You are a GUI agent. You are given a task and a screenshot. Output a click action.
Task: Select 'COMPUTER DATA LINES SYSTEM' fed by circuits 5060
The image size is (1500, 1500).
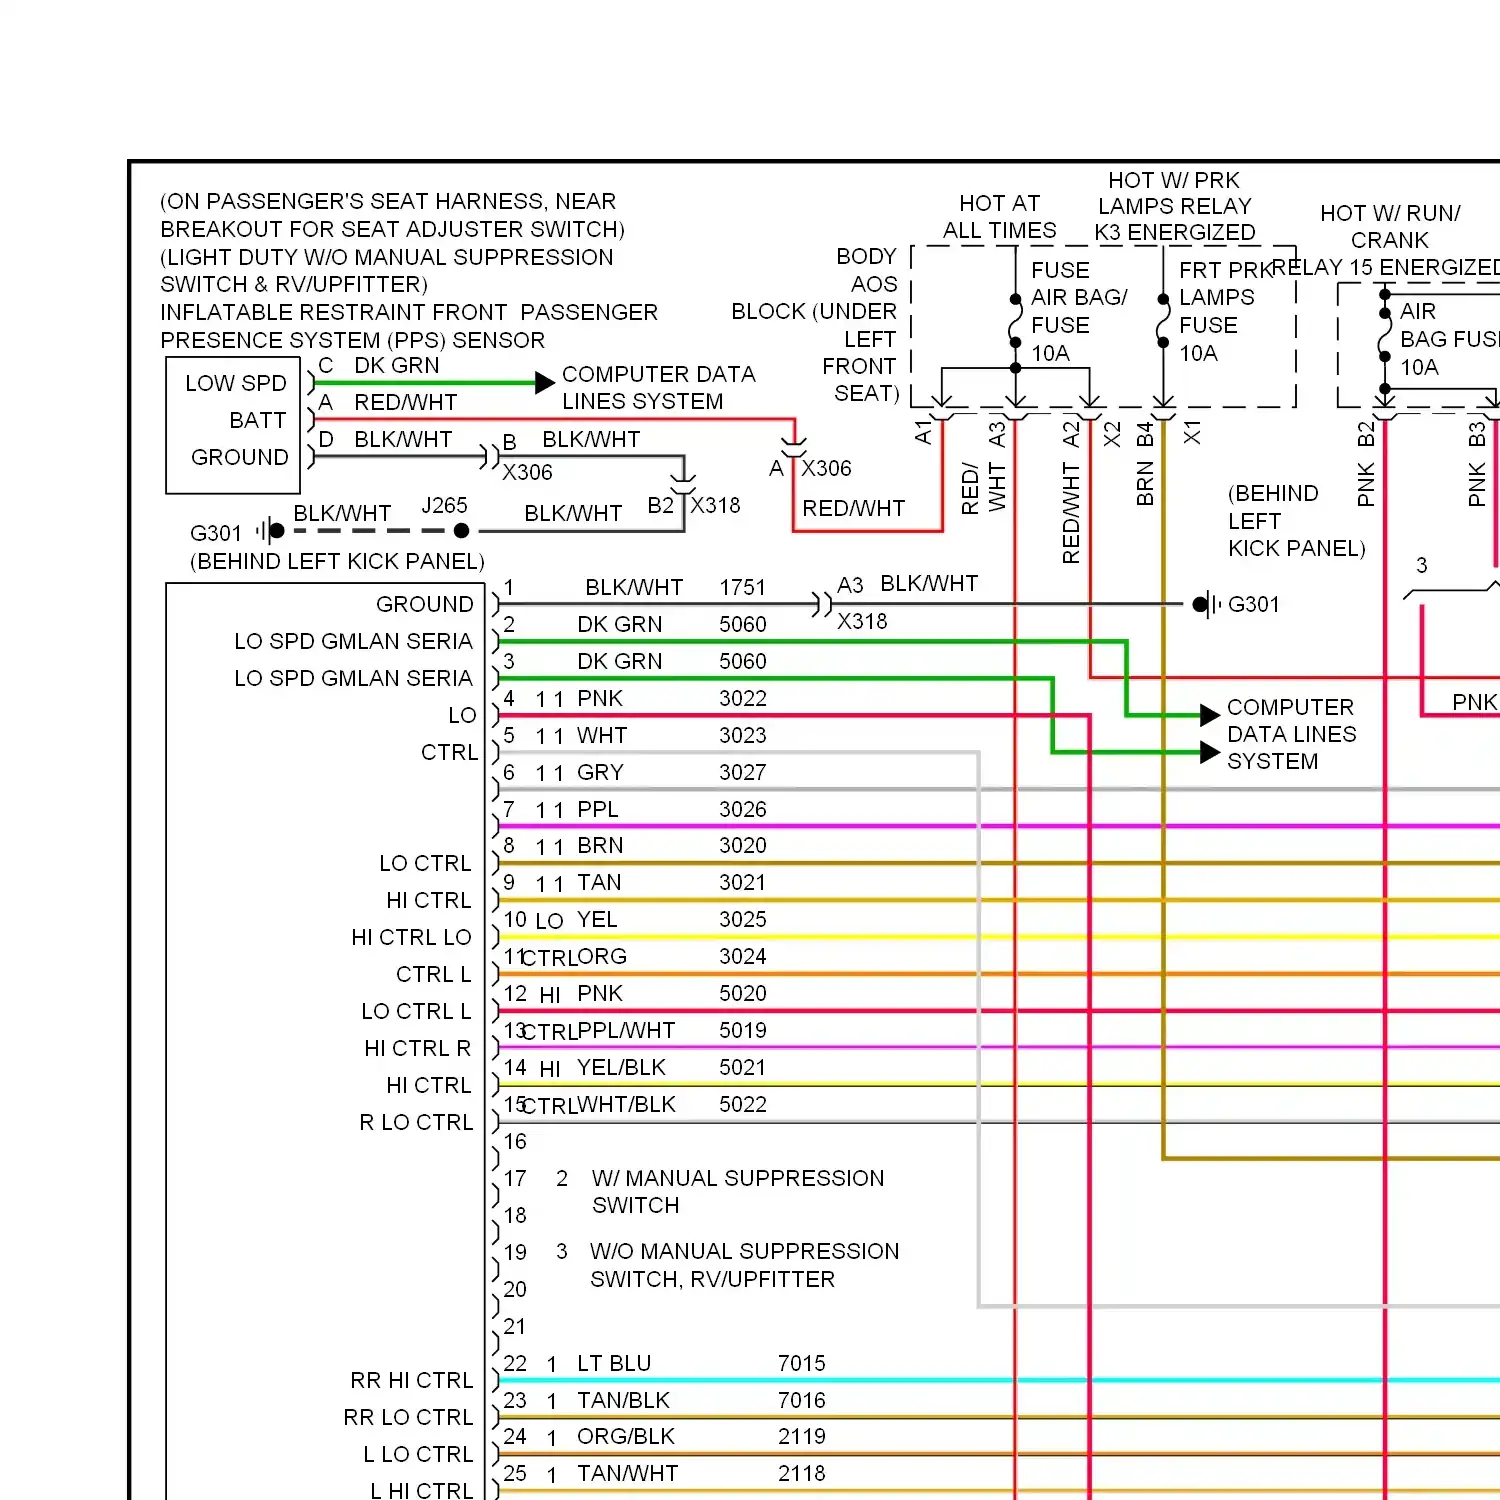click(1292, 734)
